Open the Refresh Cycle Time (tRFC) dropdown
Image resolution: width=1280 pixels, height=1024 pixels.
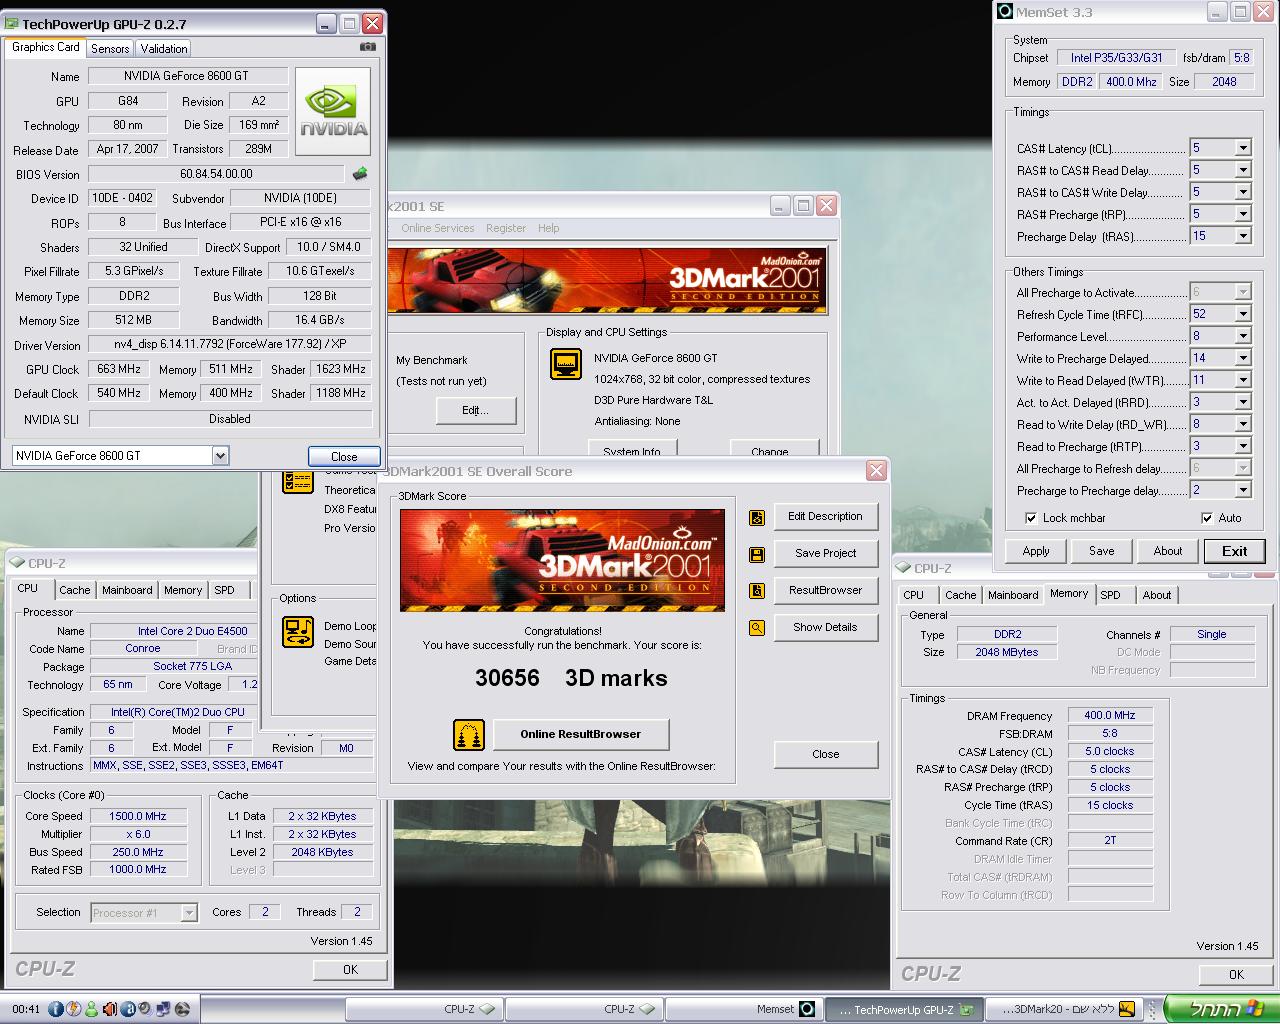[1243, 314]
